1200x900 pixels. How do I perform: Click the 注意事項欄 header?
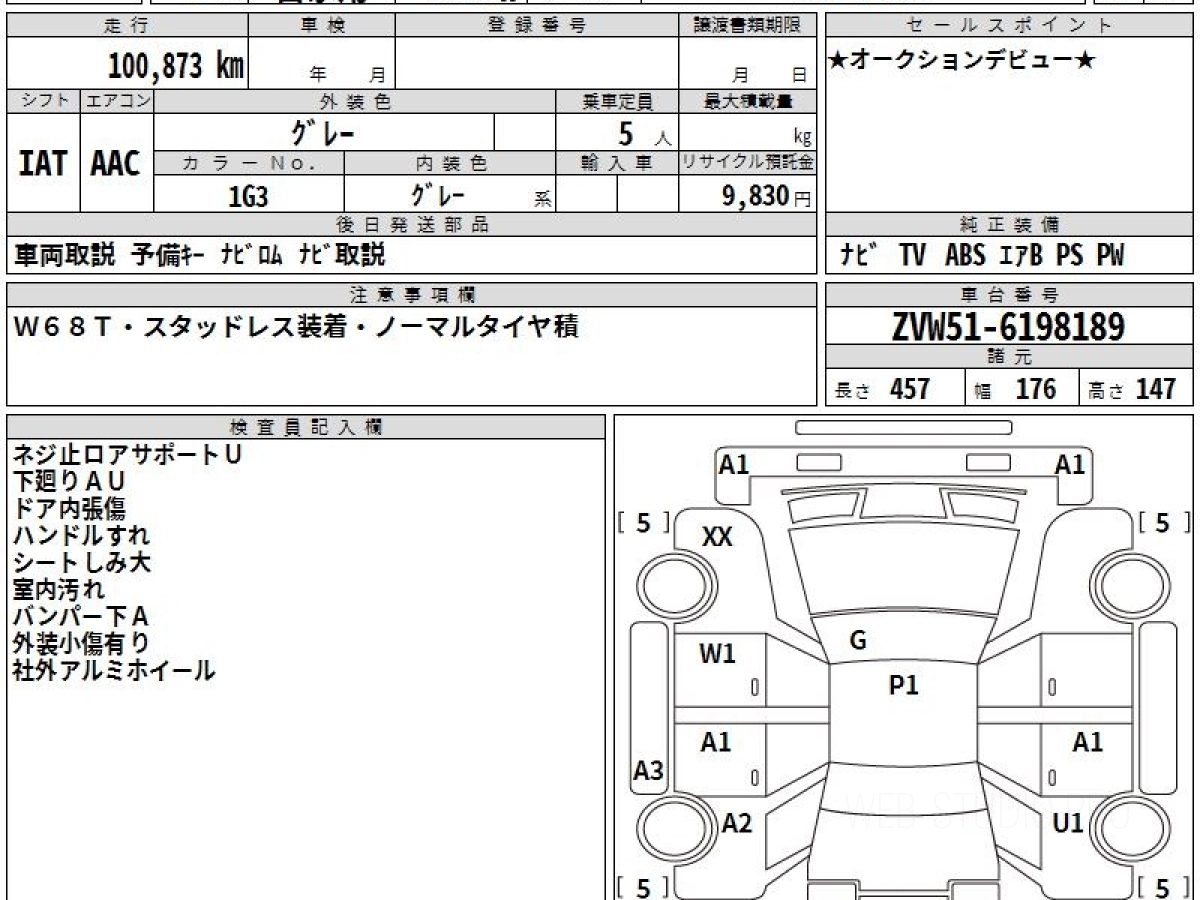[x=412, y=295]
